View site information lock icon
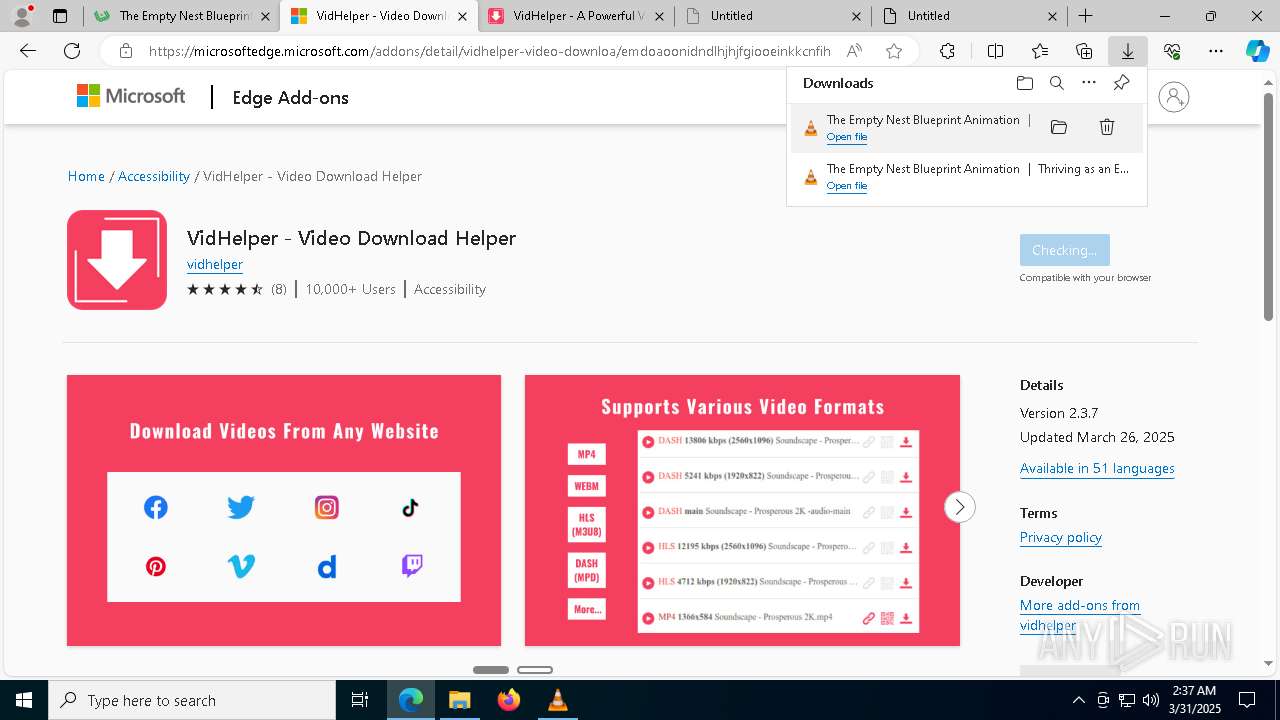The height and width of the screenshot is (720, 1280). [x=126, y=51]
